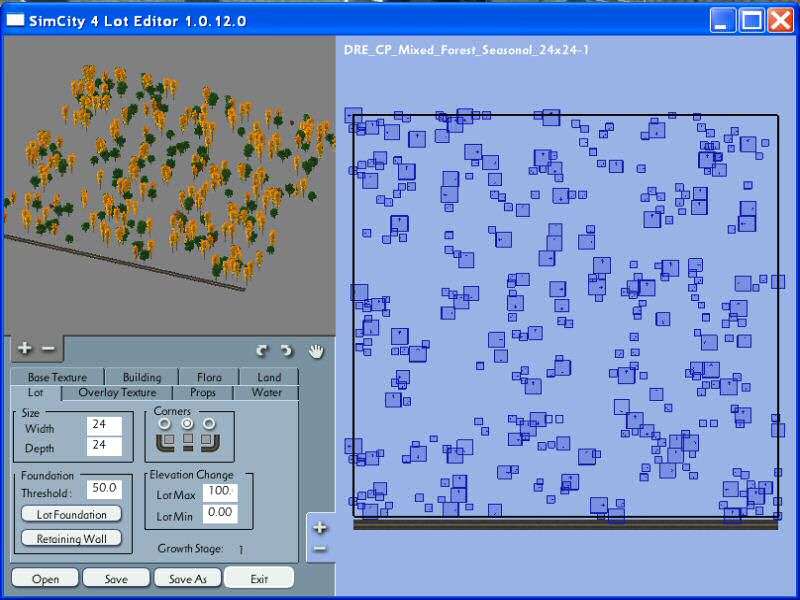Screen dimensions: 800x600
Task: Zoom out the 3D preview with its minus icon
Action: coord(47,348)
